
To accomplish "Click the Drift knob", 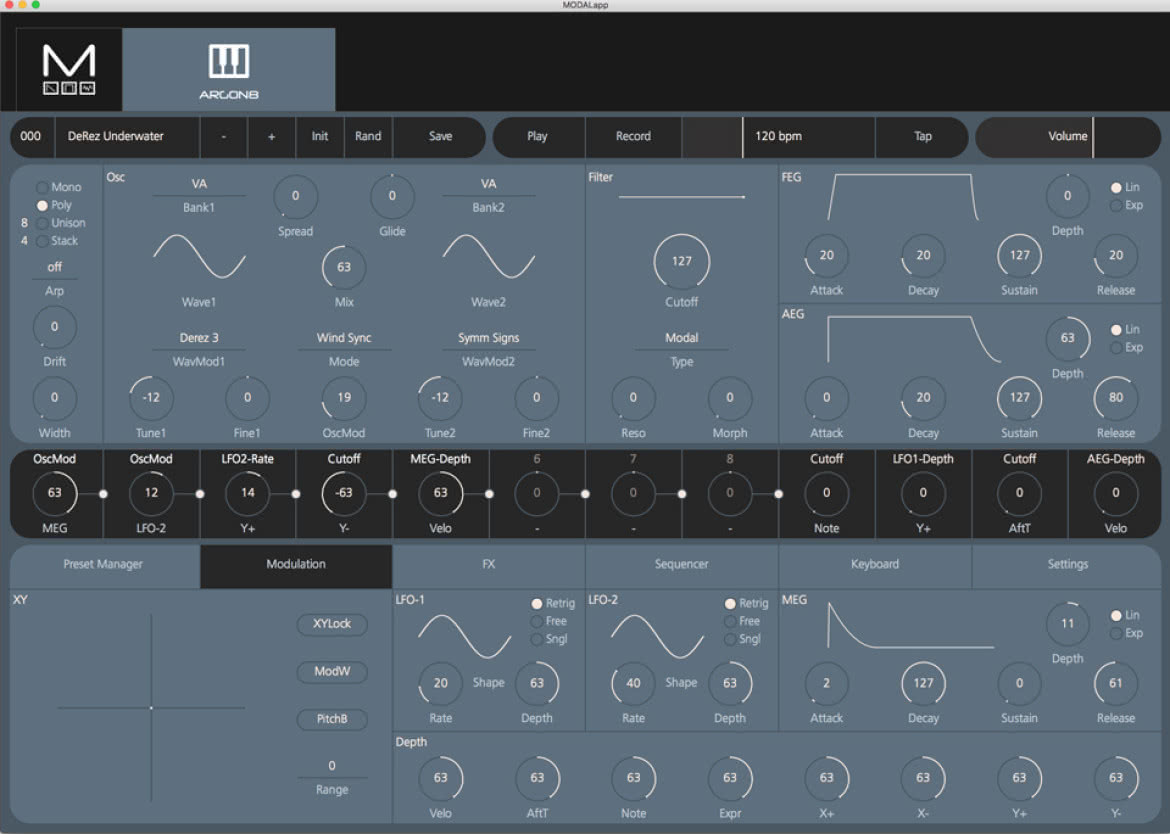I will (x=54, y=327).
